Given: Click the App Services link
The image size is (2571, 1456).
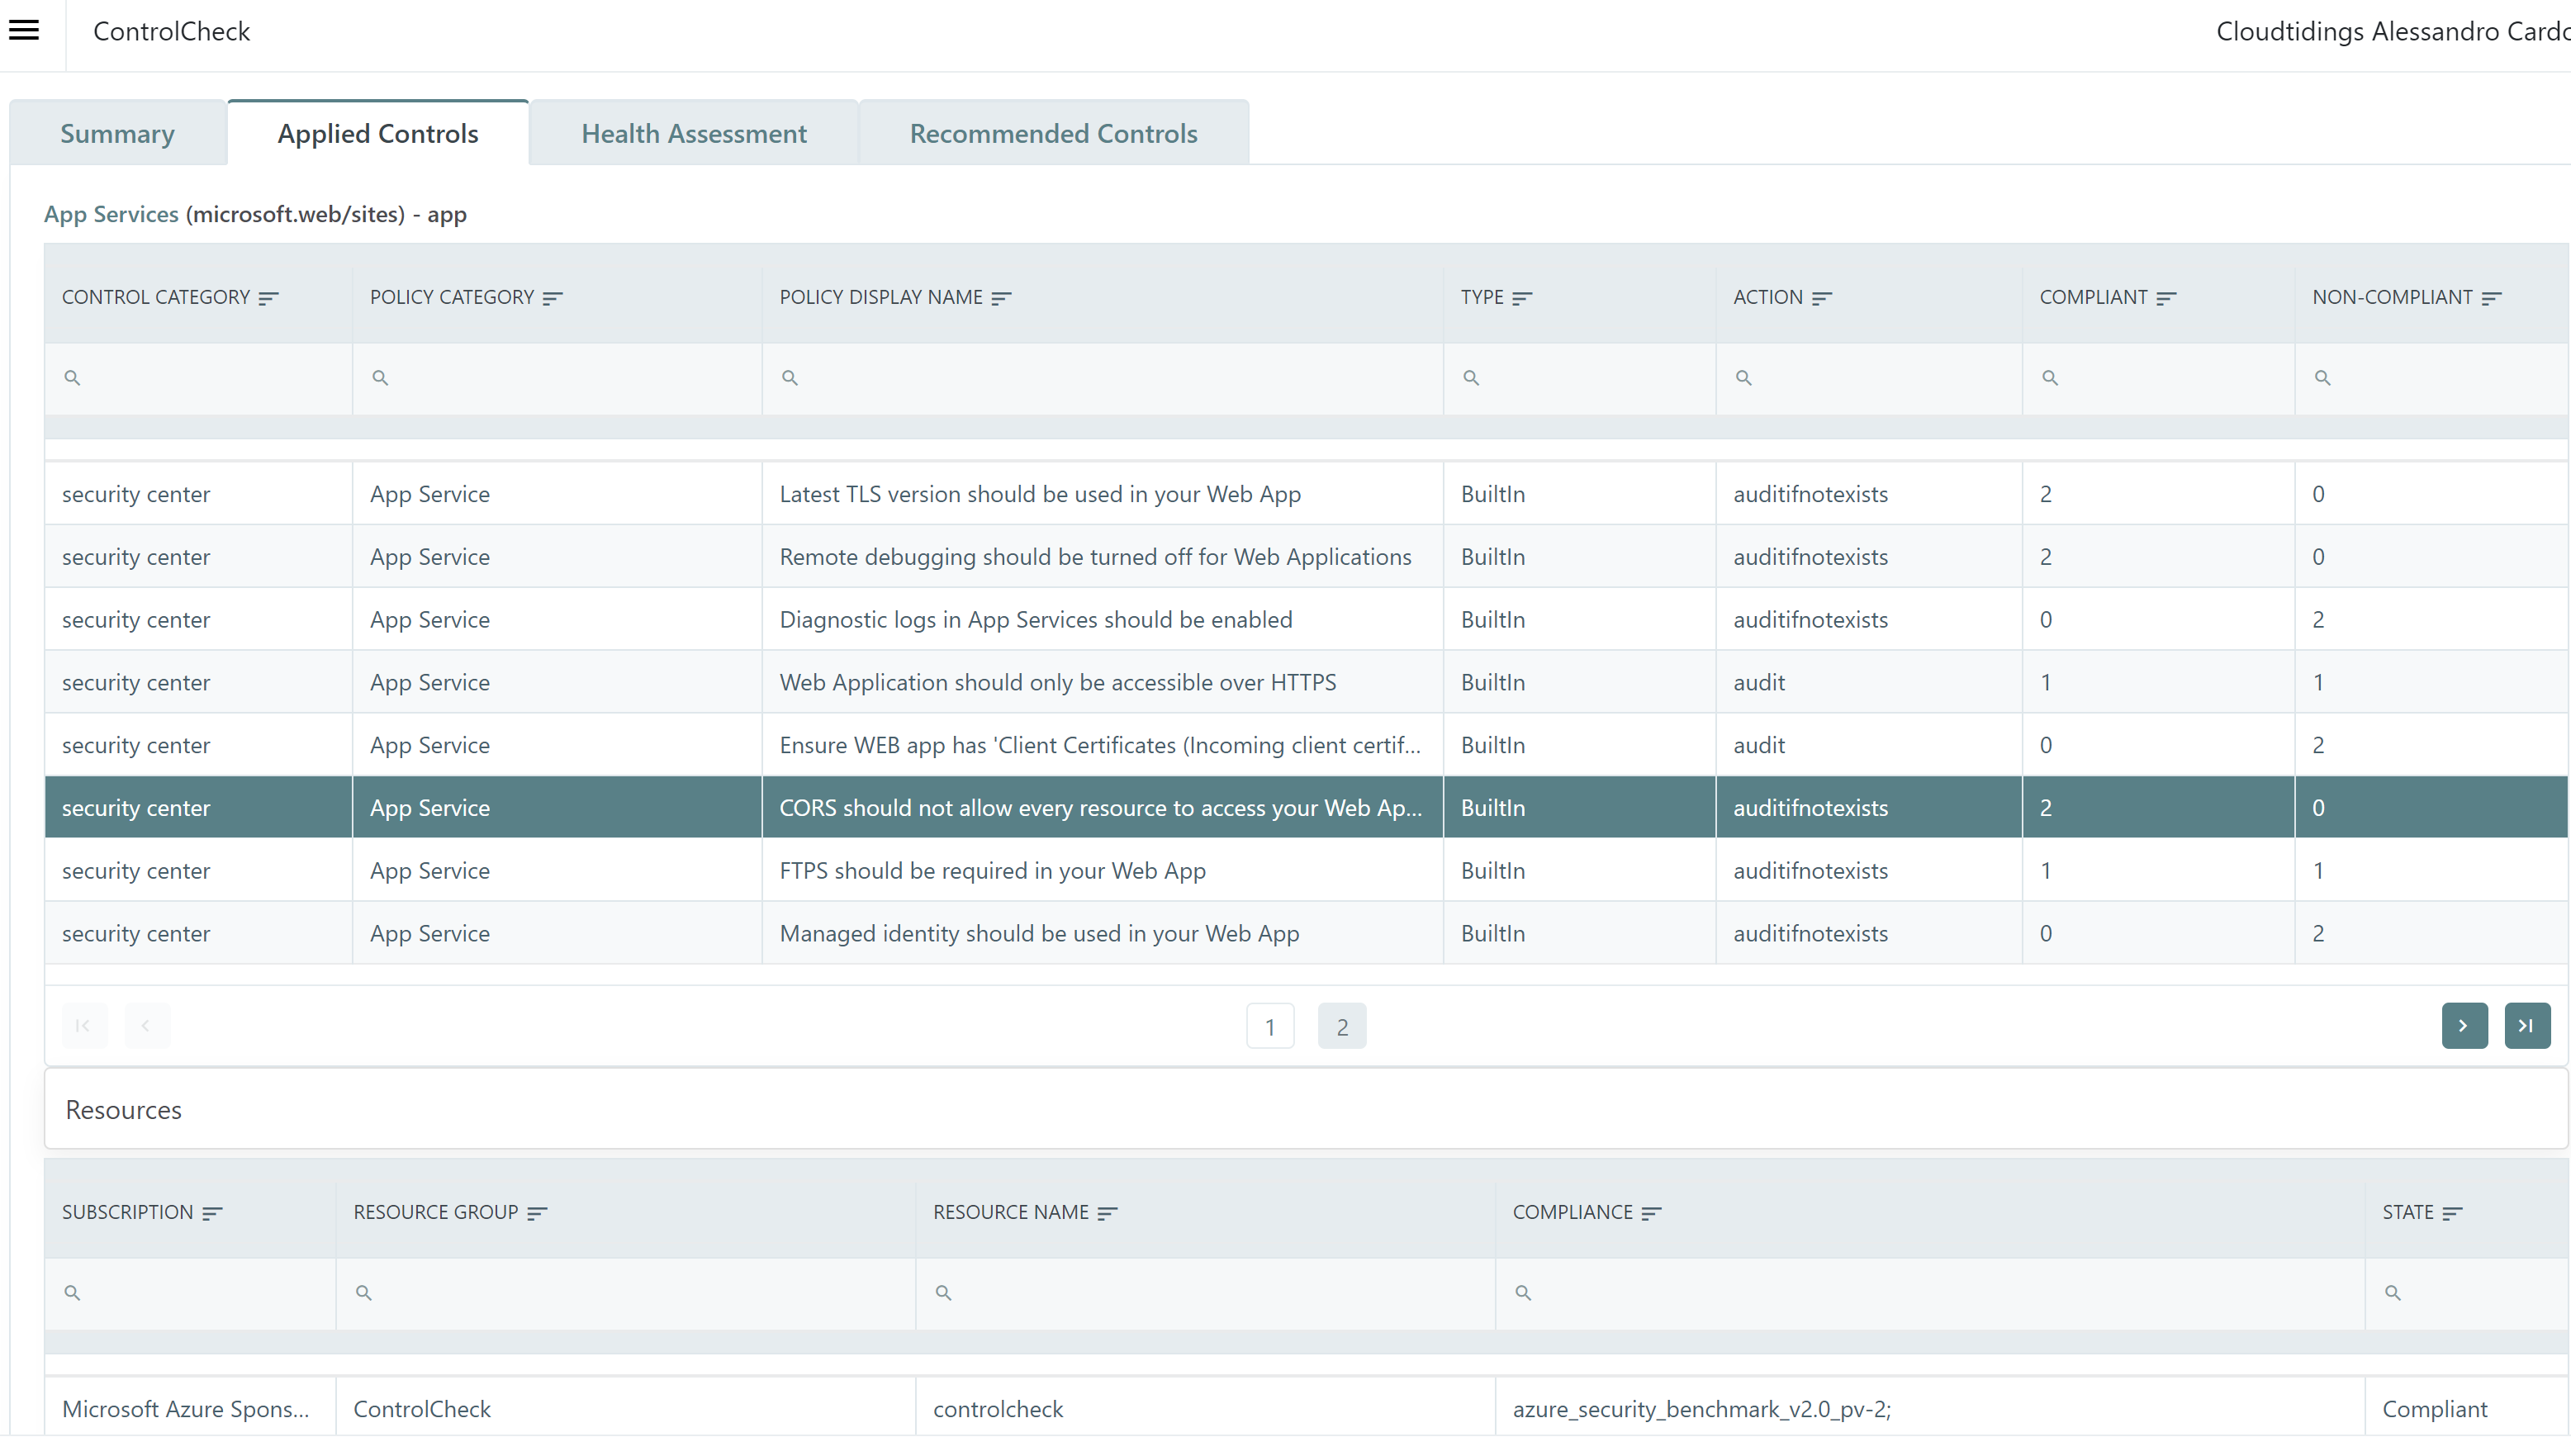Looking at the screenshot, I should point(111,214).
